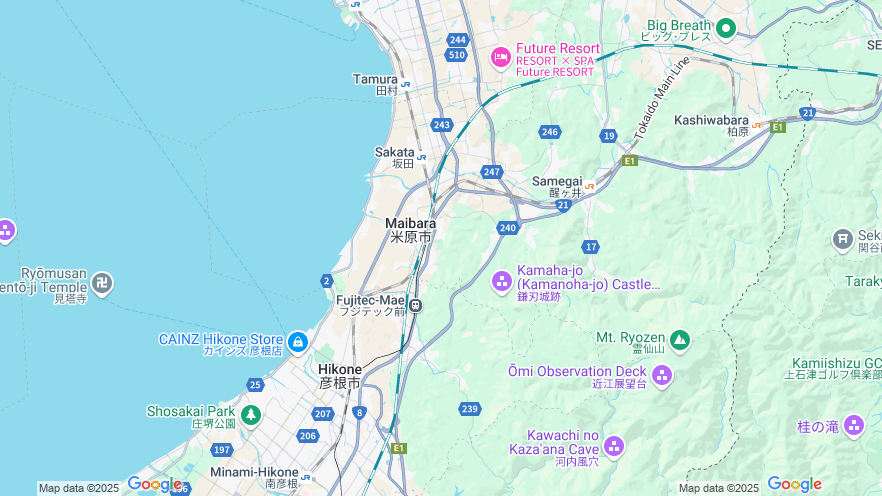Open the Minami-Hikone station marker
This screenshot has width=882, height=496.
coord(305,477)
